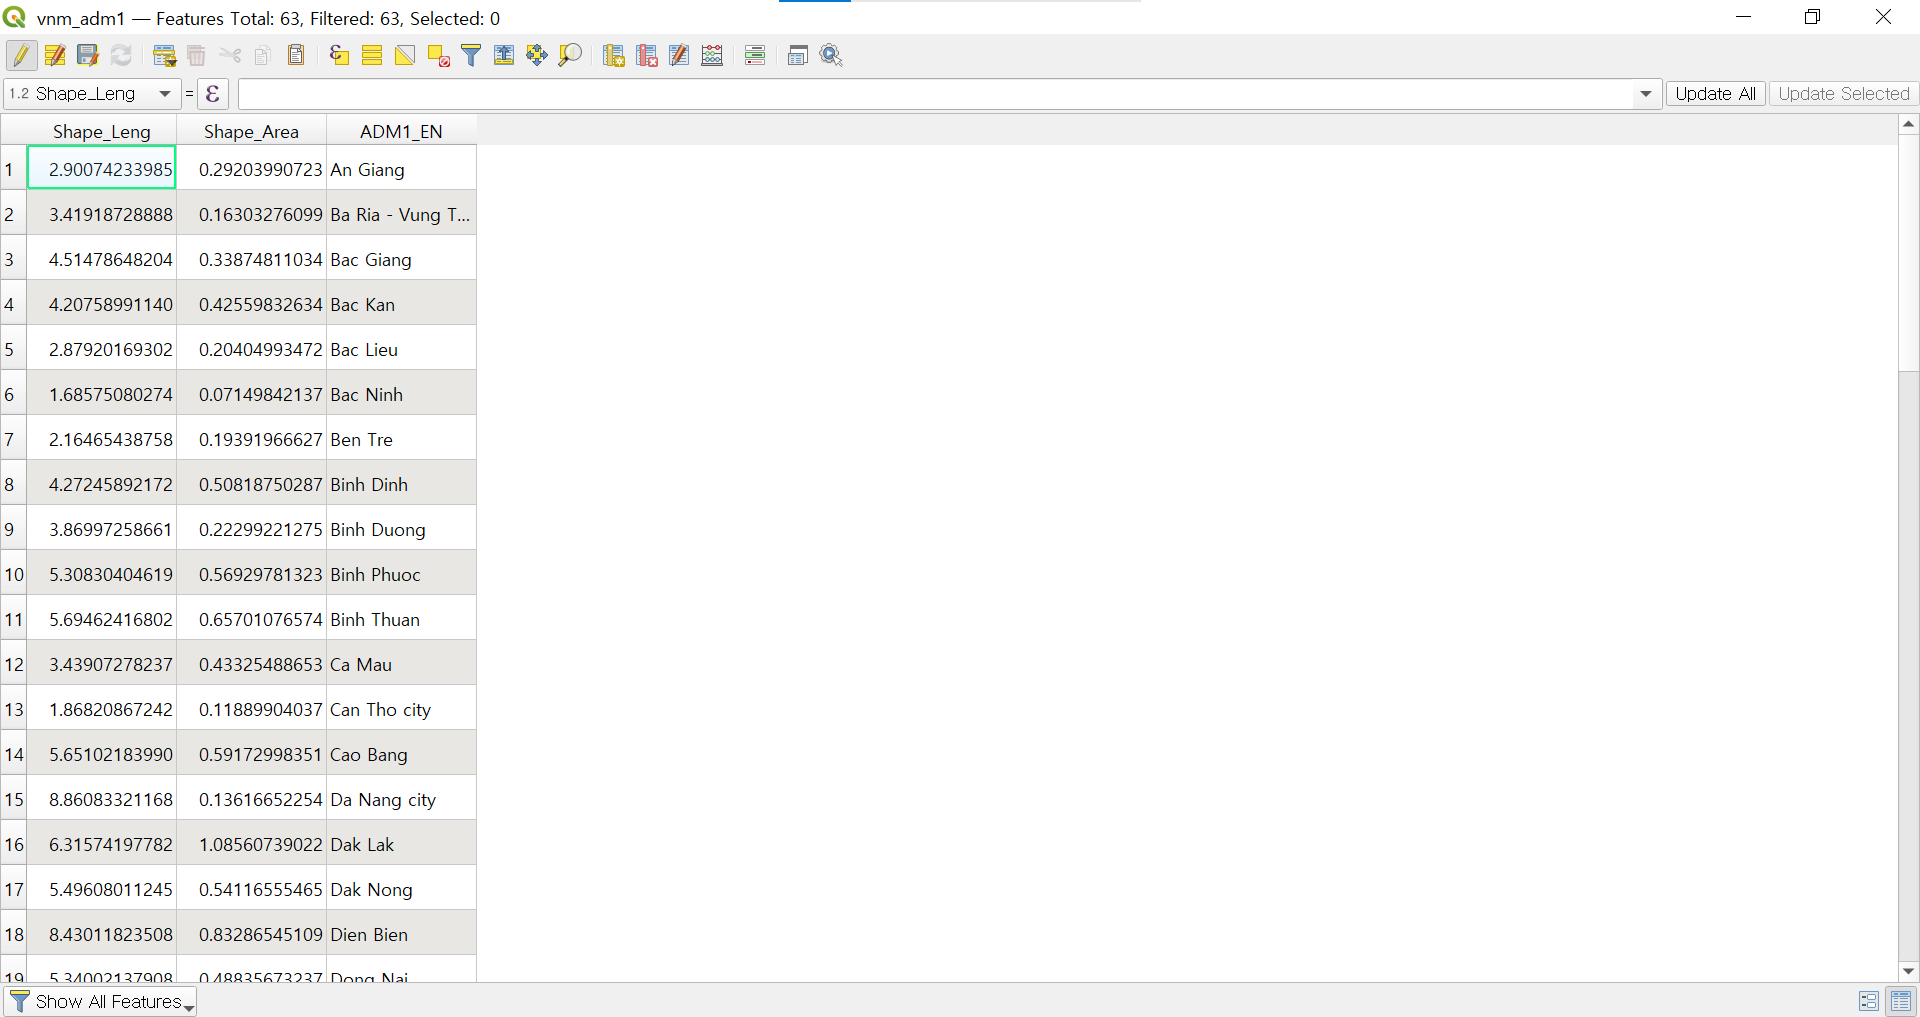The height and width of the screenshot is (1017, 1920).
Task: Click the vertical scrollbar up arrow
Action: (1908, 124)
